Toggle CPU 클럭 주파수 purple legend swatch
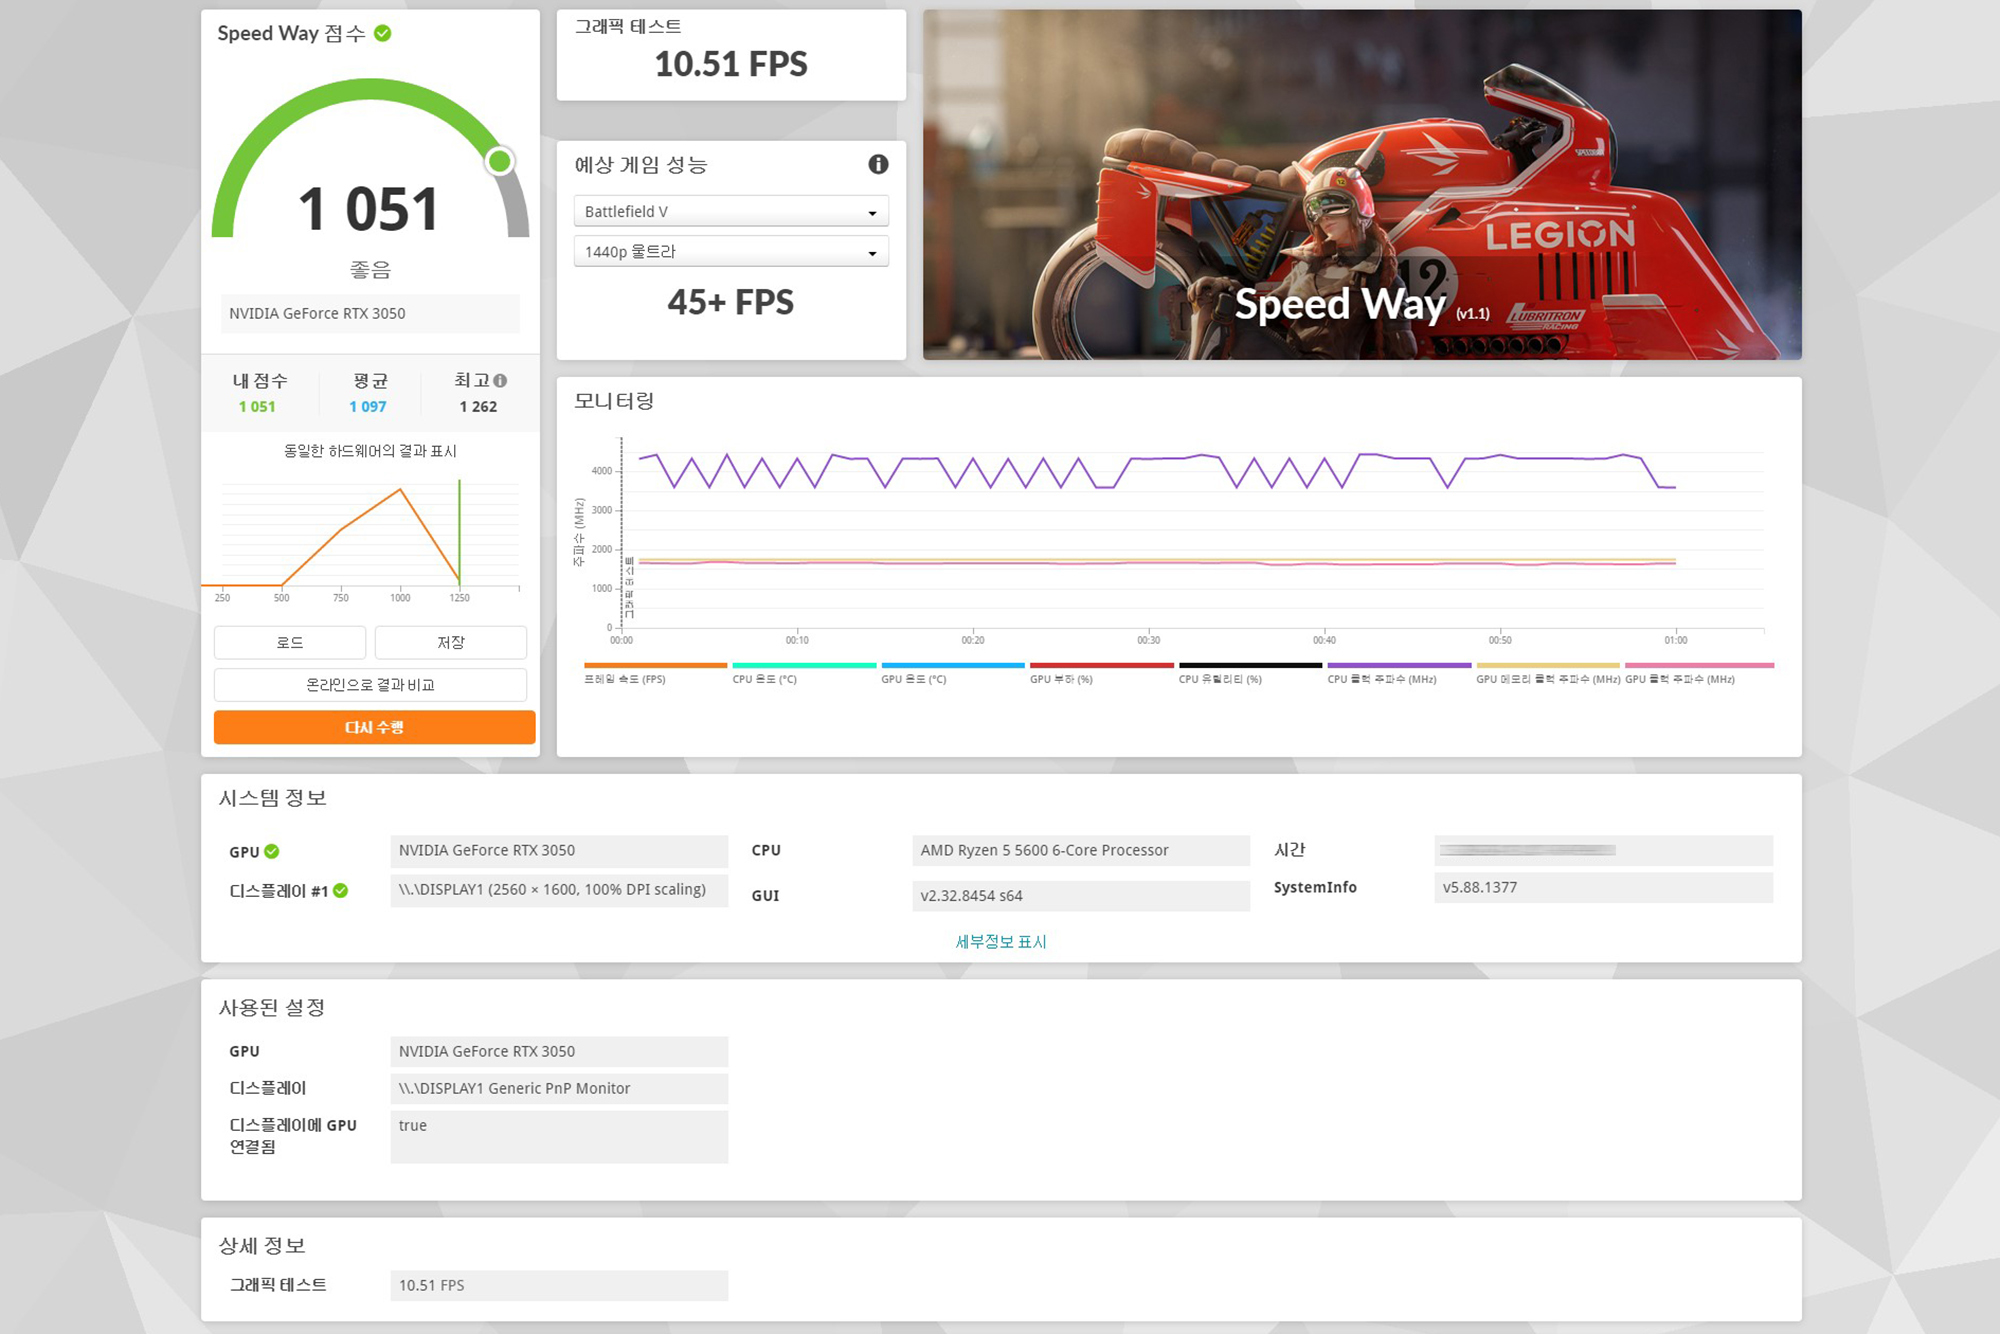This screenshot has width=2000, height=1334. pyautogui.click(x=1398, y=665)
